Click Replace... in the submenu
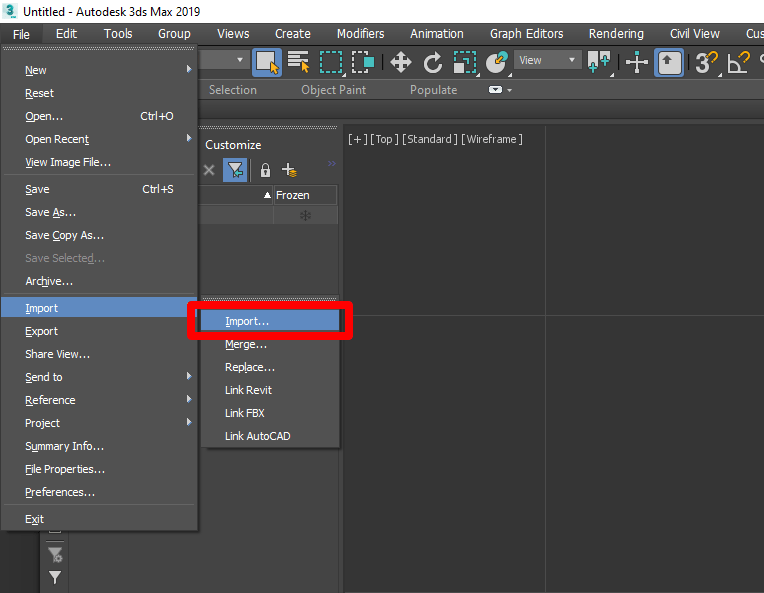 pyautogui.click(x=270, y=367)
